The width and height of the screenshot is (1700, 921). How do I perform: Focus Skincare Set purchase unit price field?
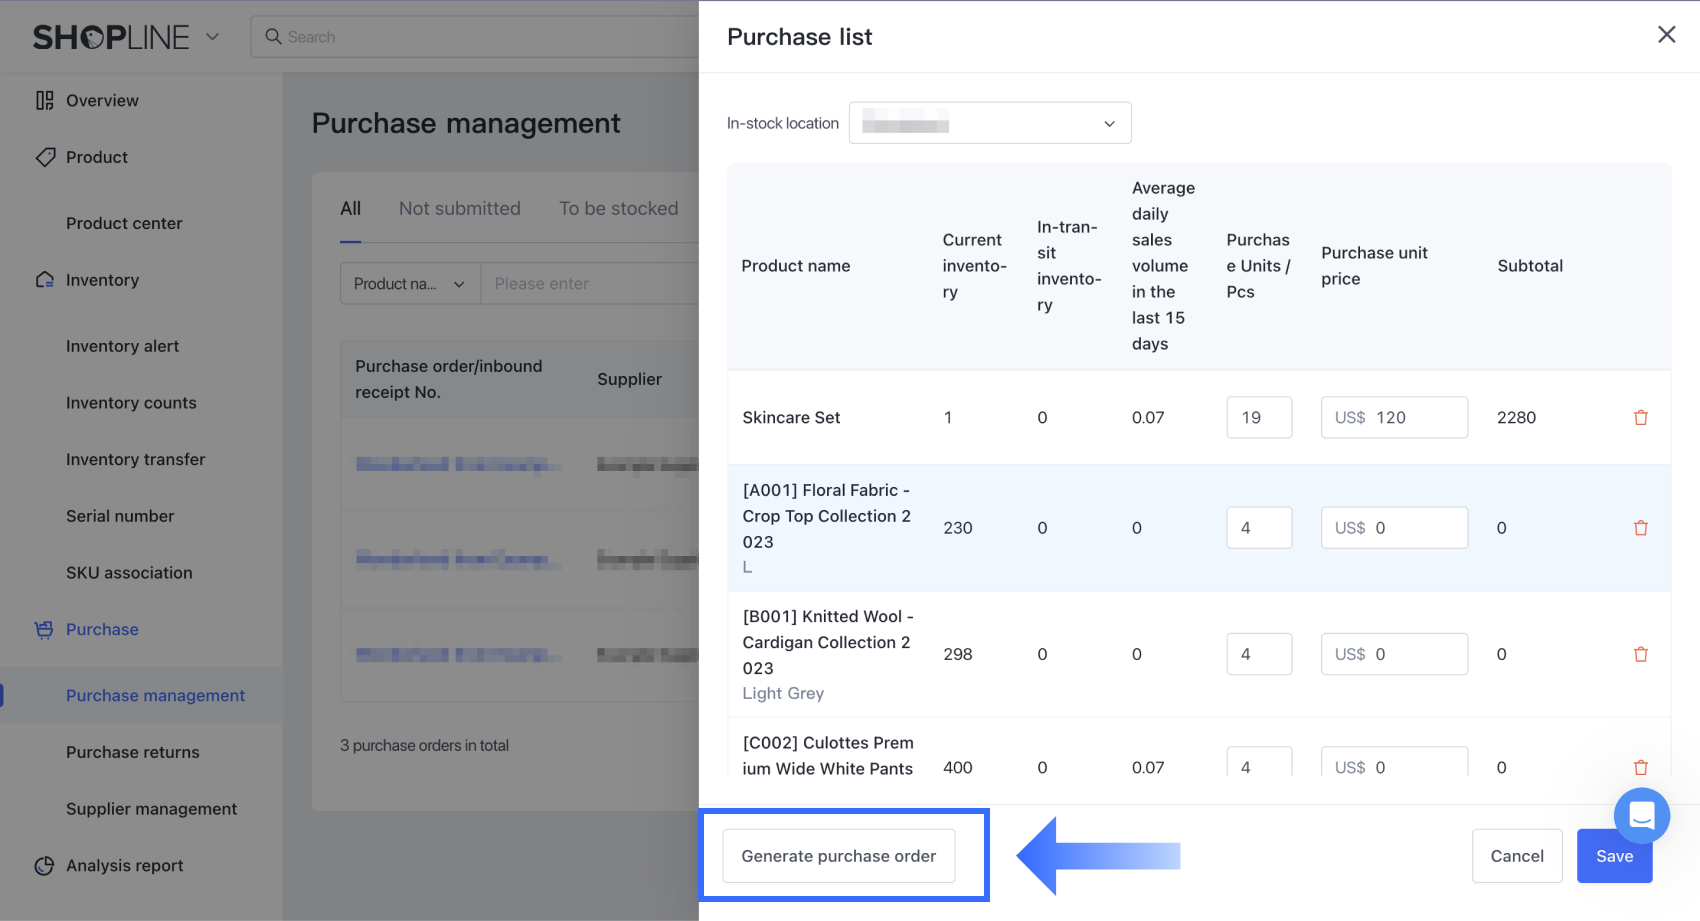1393,418
